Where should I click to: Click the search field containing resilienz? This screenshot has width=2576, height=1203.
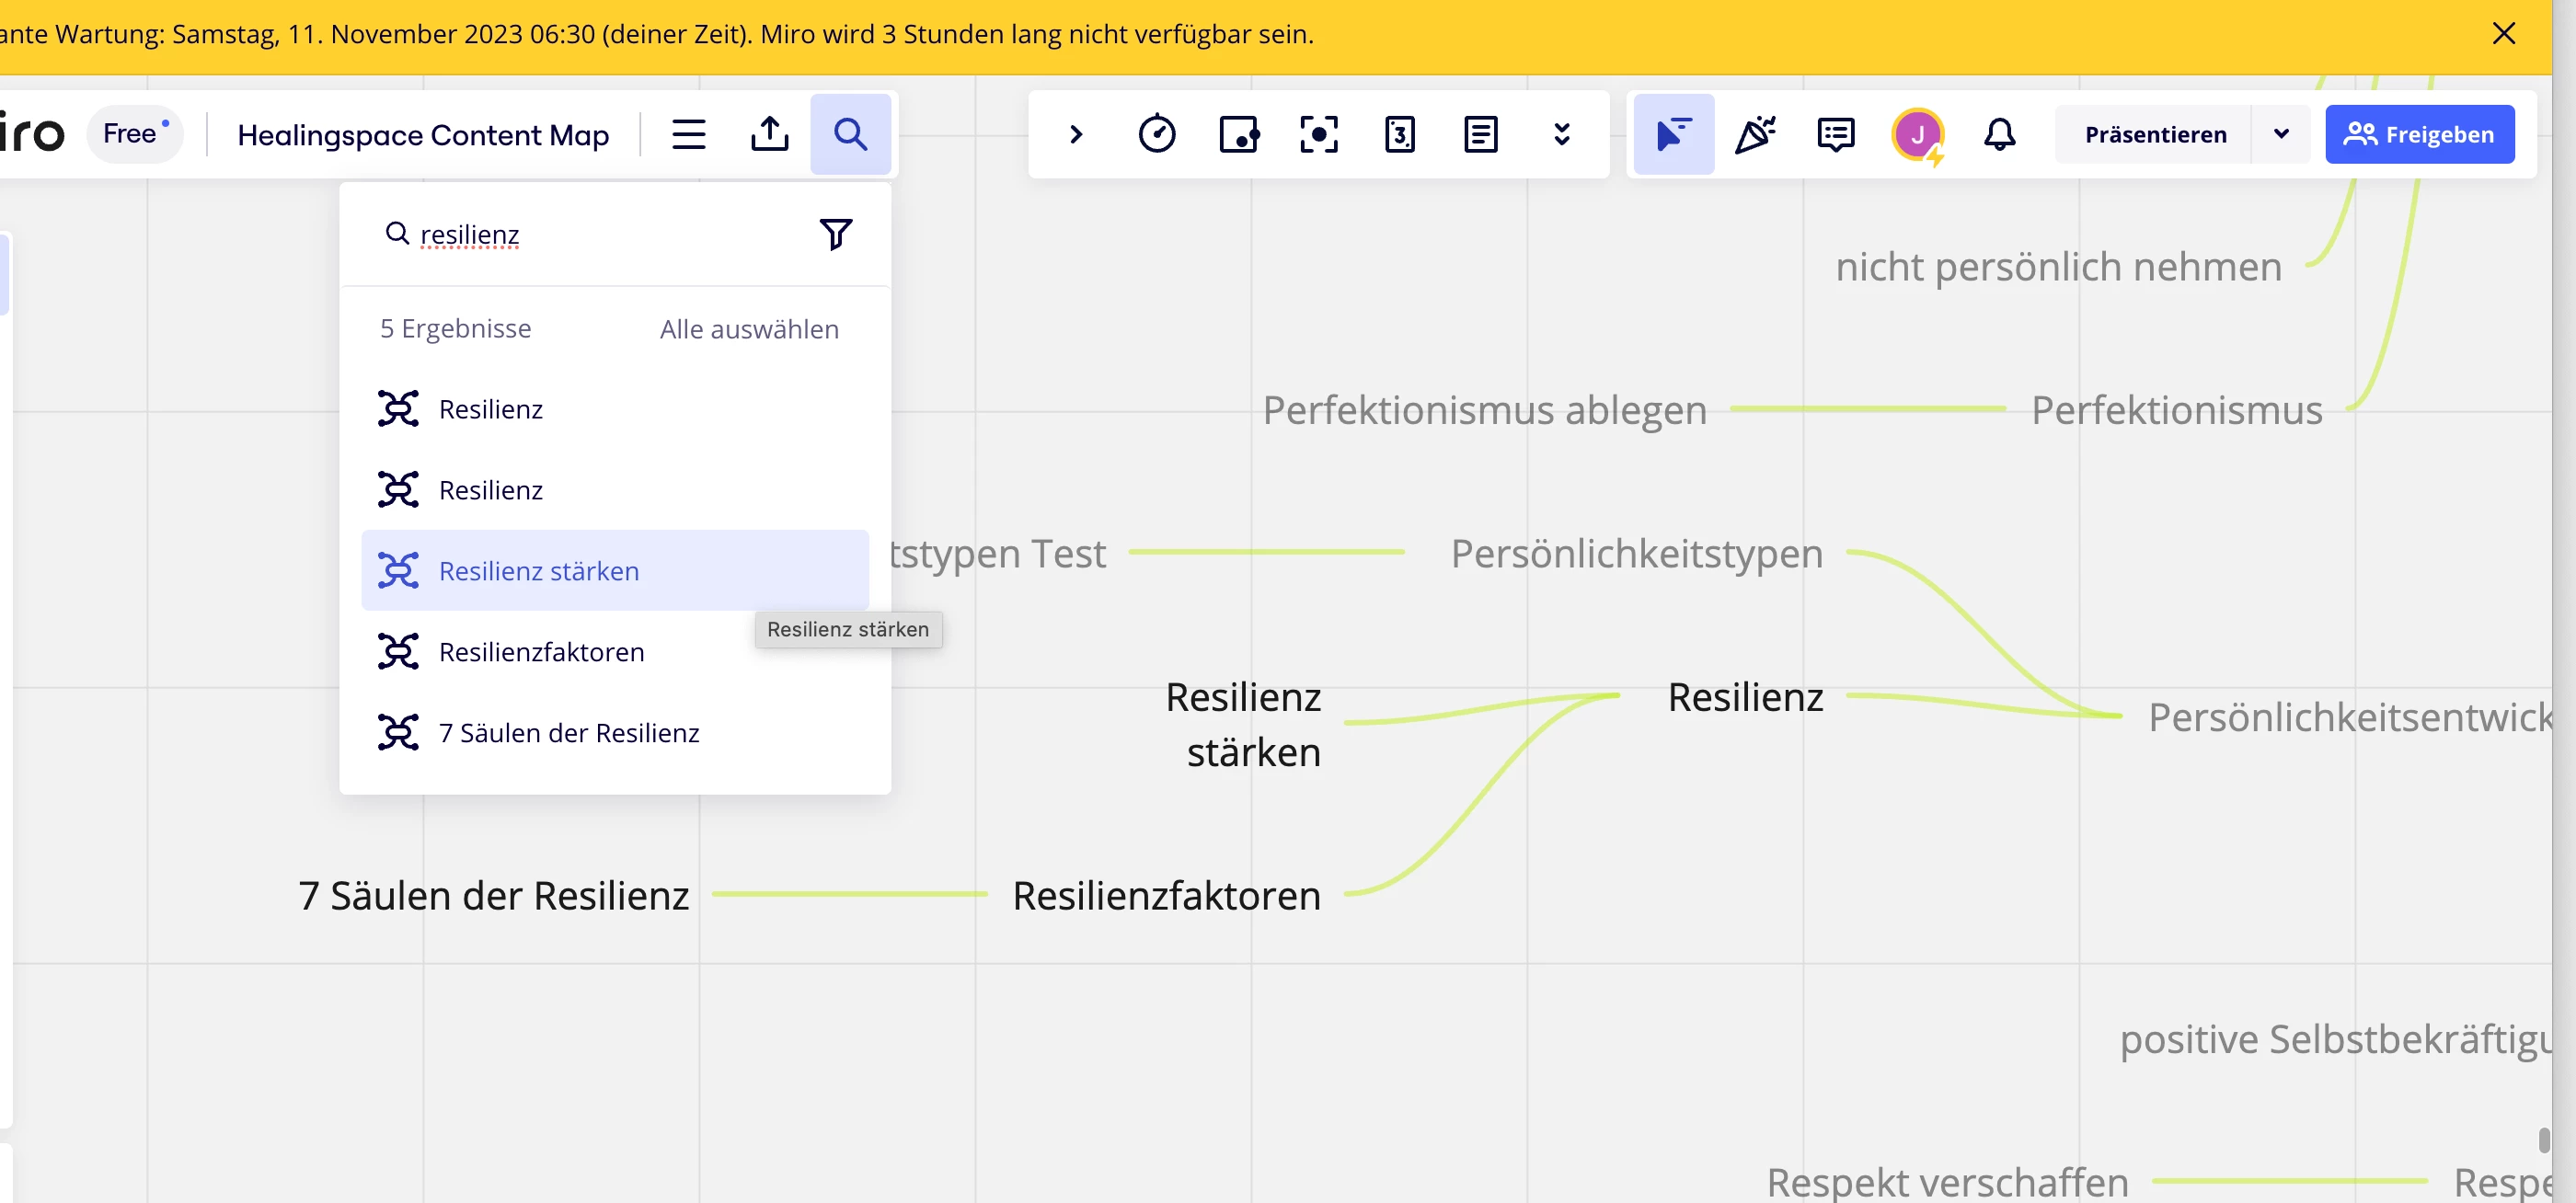(590, 234)
